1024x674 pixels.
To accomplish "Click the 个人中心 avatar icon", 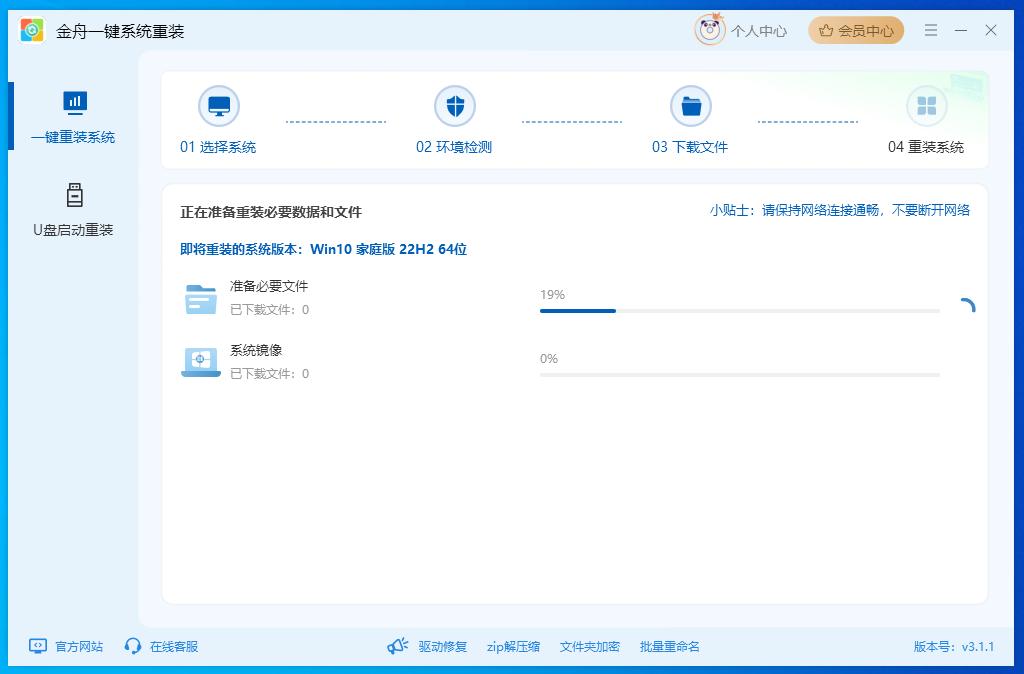I will pos(710,30).
